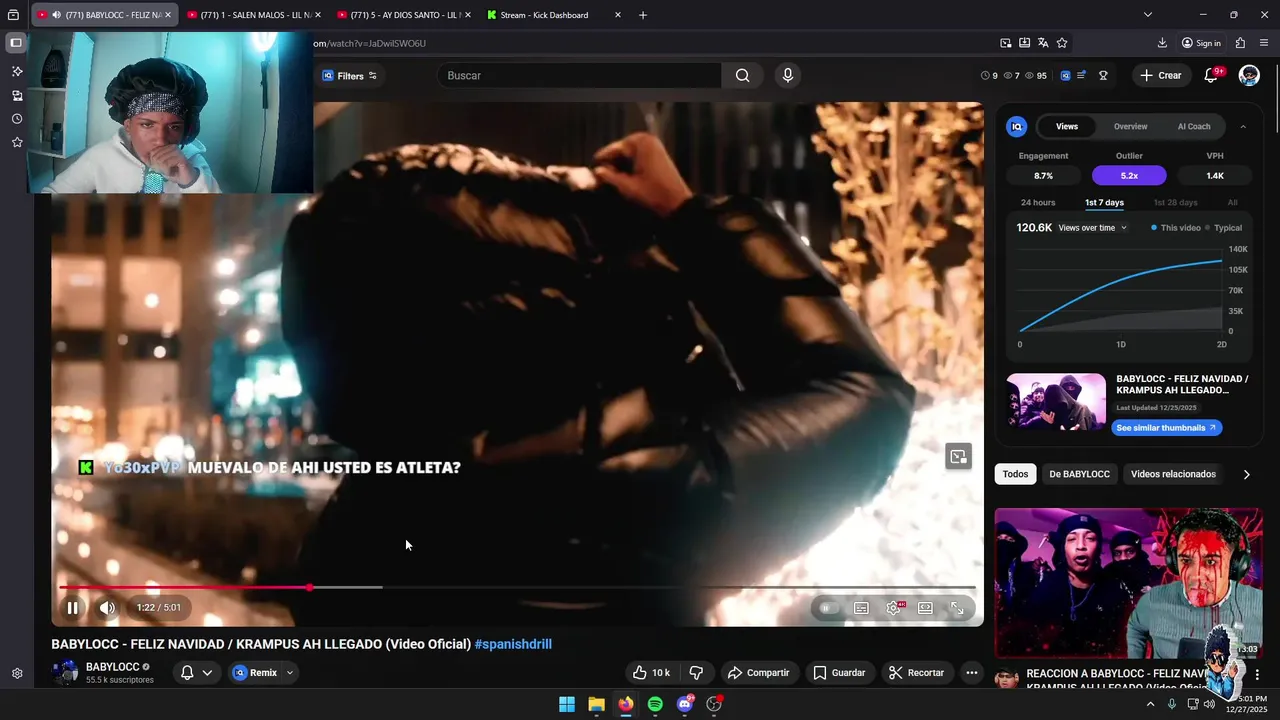Click the Remix button
1280x720 pixels.
pos(254,673)
